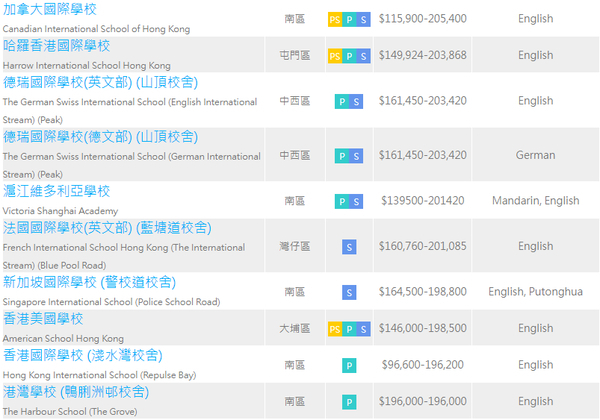Click PS badge in Harrow International School row
600x420 pixels.
tap(335, 56)
